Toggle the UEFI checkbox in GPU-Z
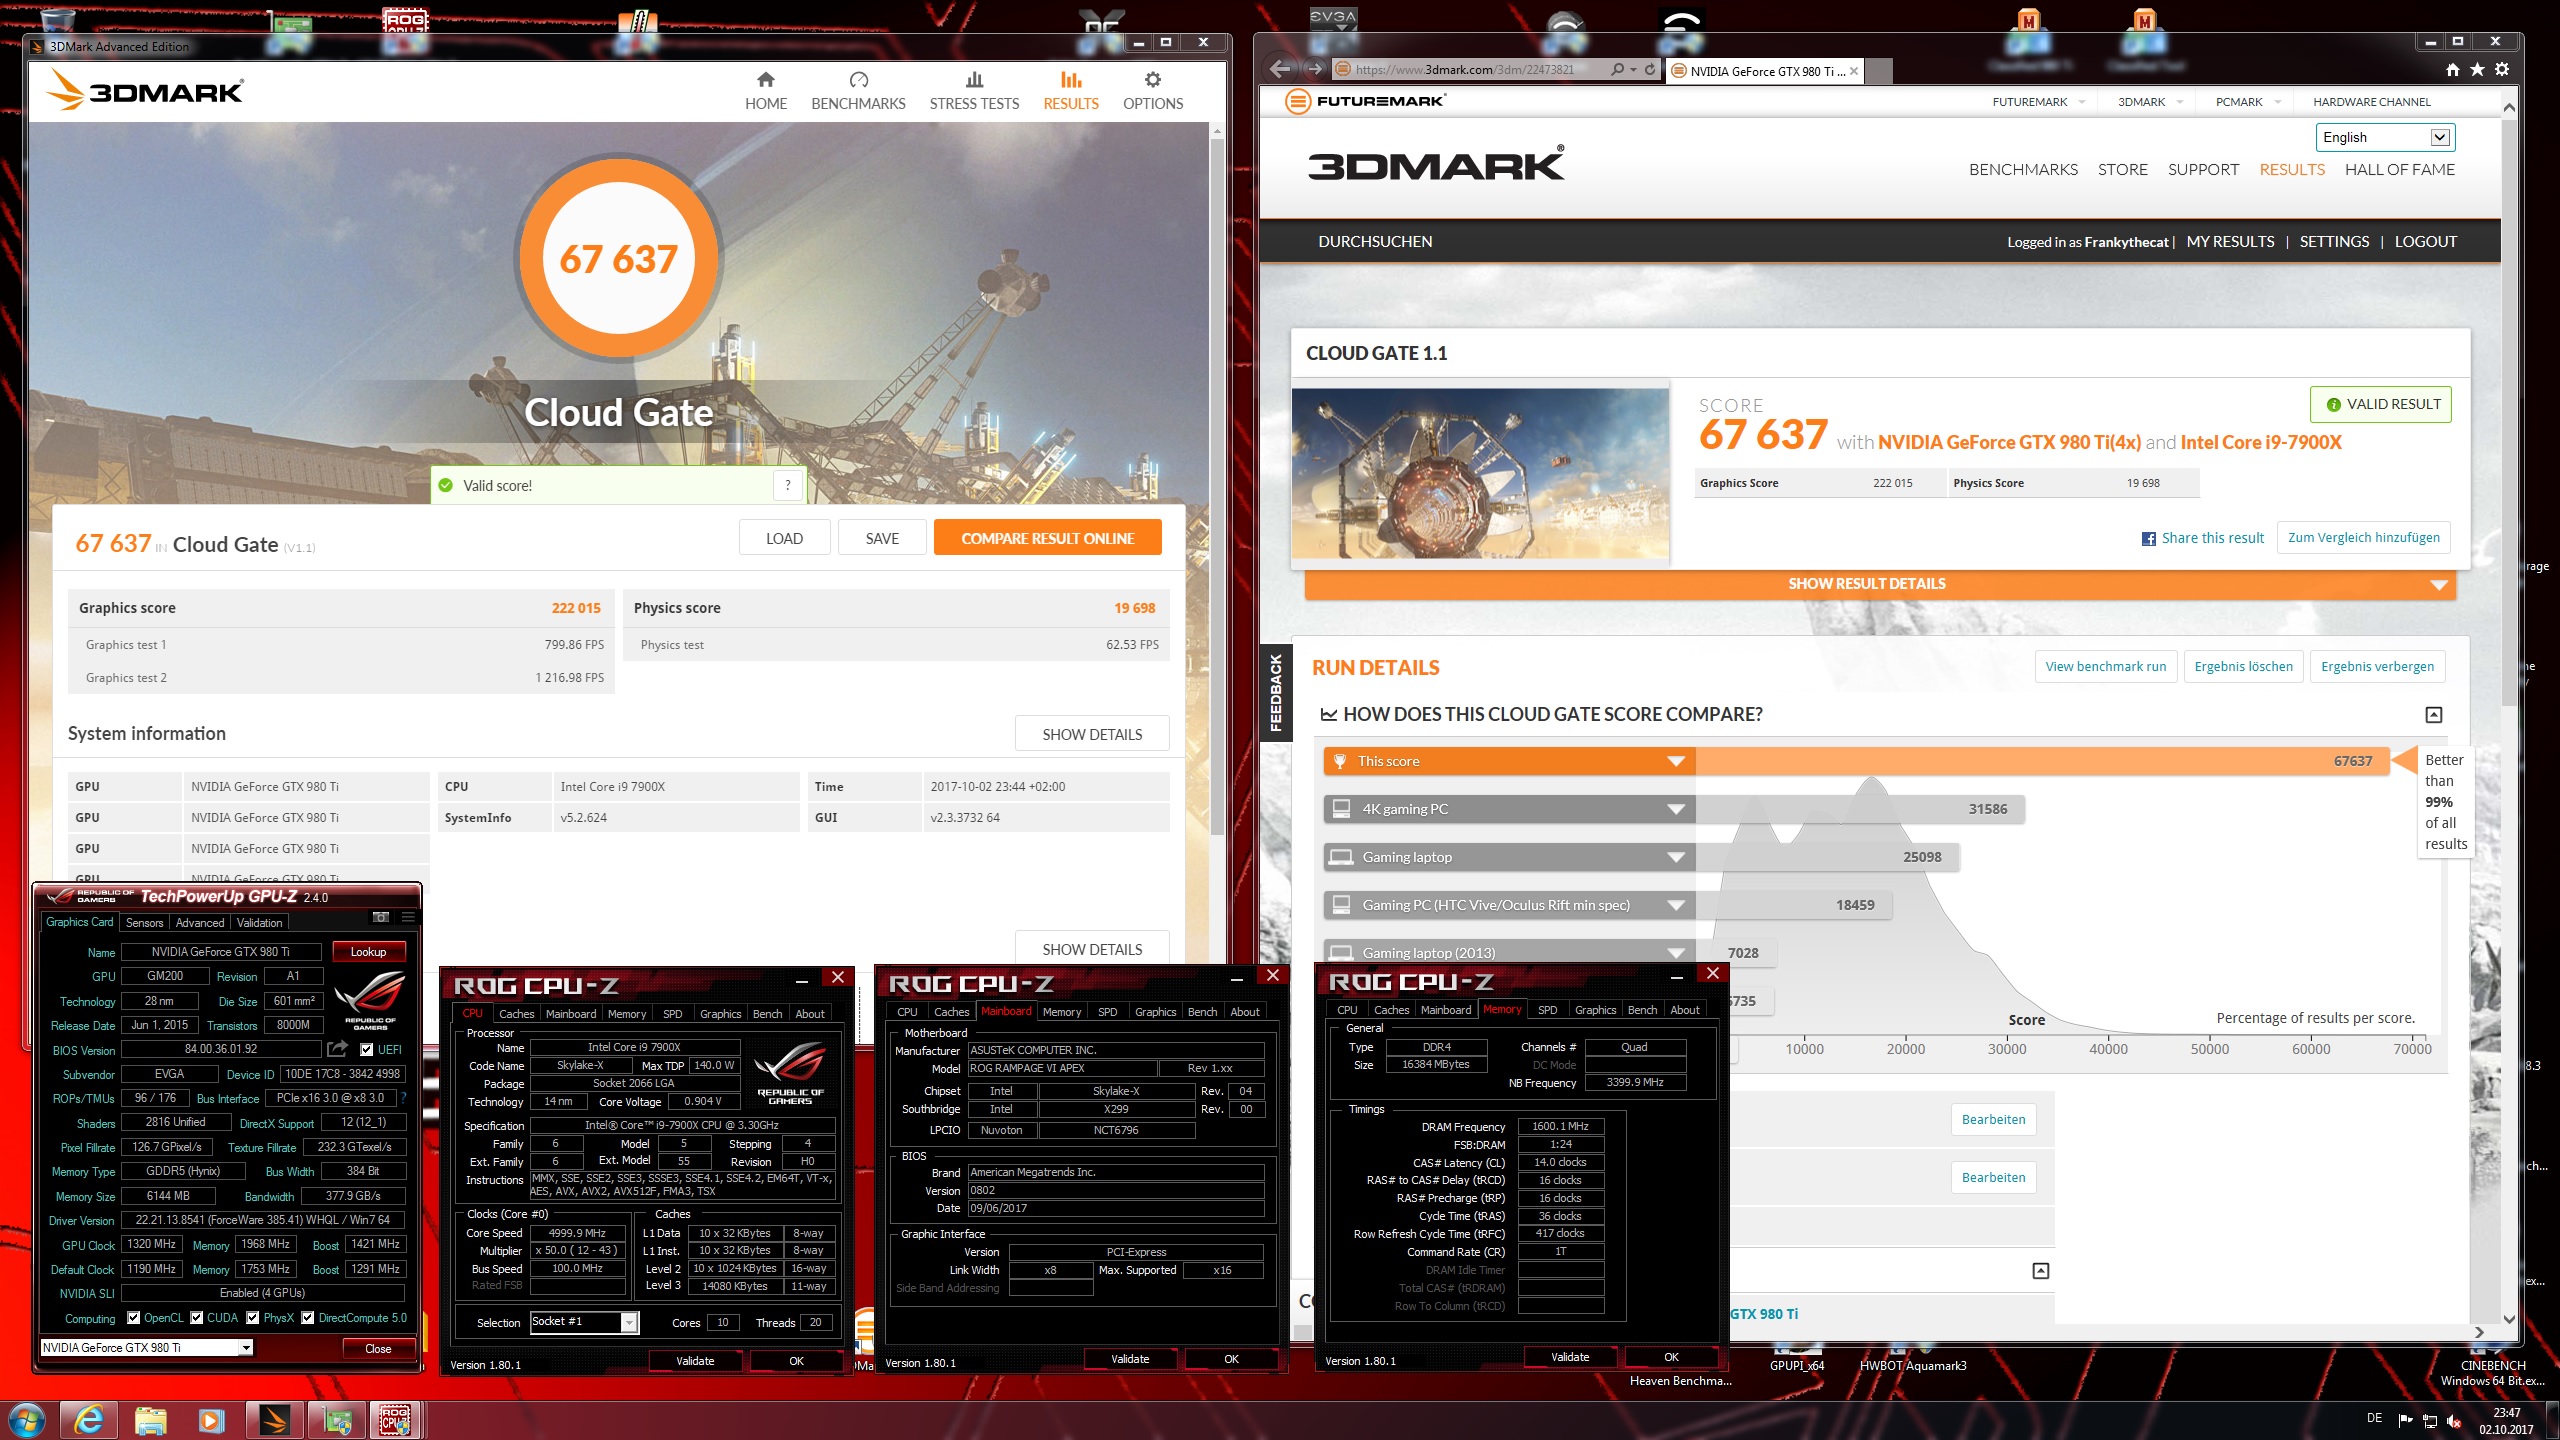2560x1440 pixels. click(x=367, y=1050)
